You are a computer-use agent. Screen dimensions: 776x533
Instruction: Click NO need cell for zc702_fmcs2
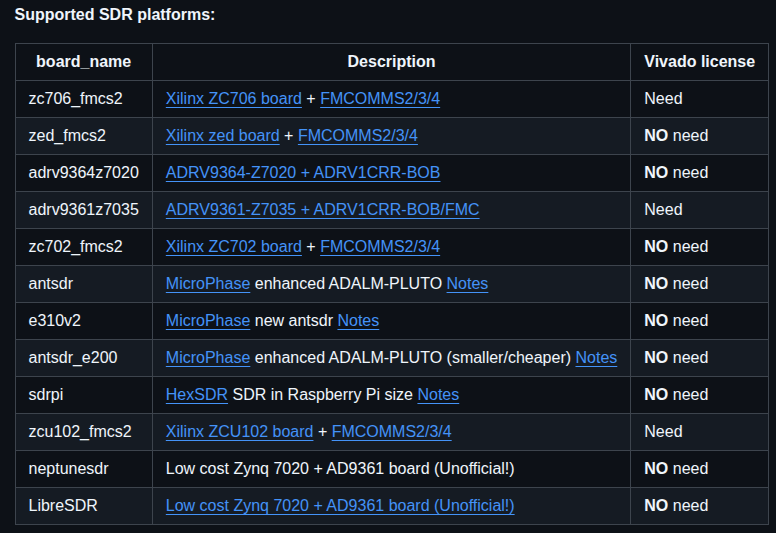click(x=699, y=246)
